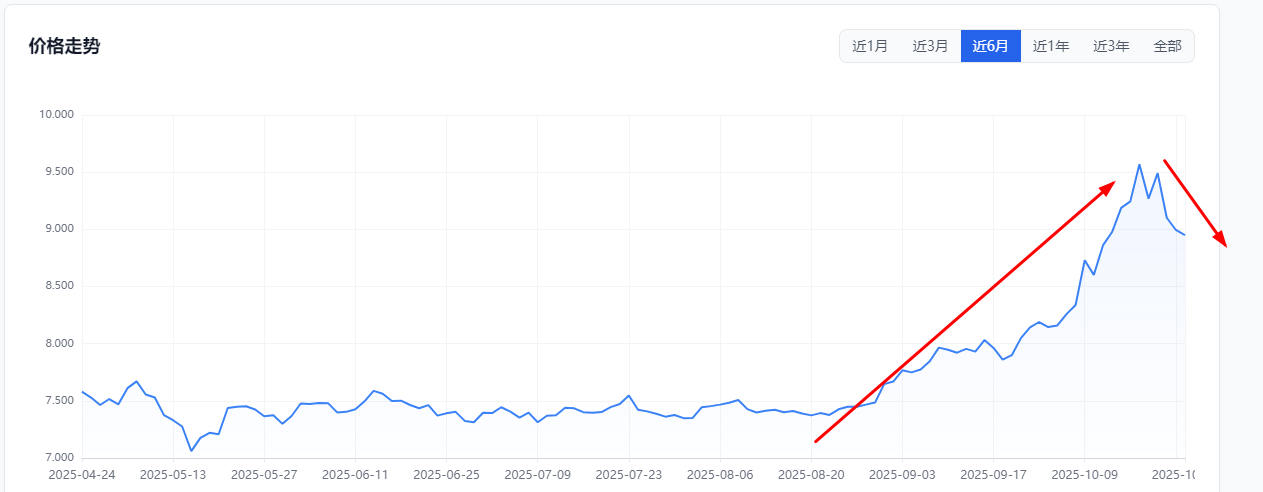Show the 近1年 price trend

(1051, 46)
